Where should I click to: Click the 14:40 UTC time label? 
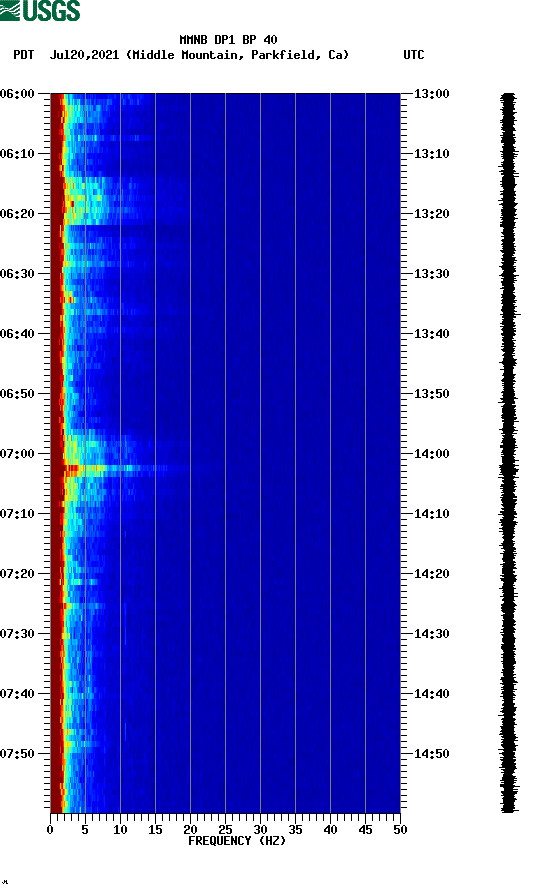pos(432,694)
